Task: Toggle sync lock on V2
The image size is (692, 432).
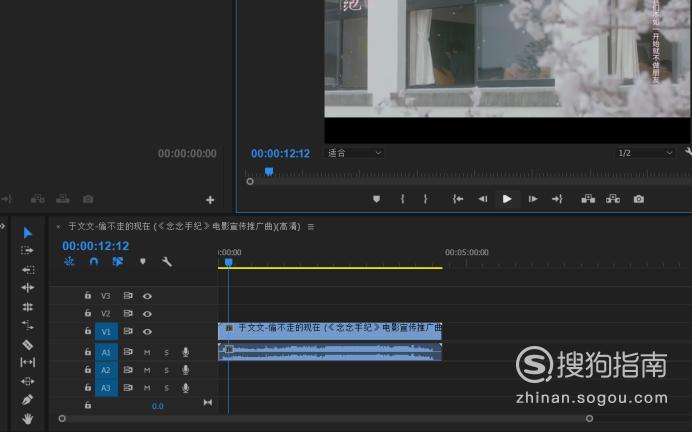Action: point(128,313)
